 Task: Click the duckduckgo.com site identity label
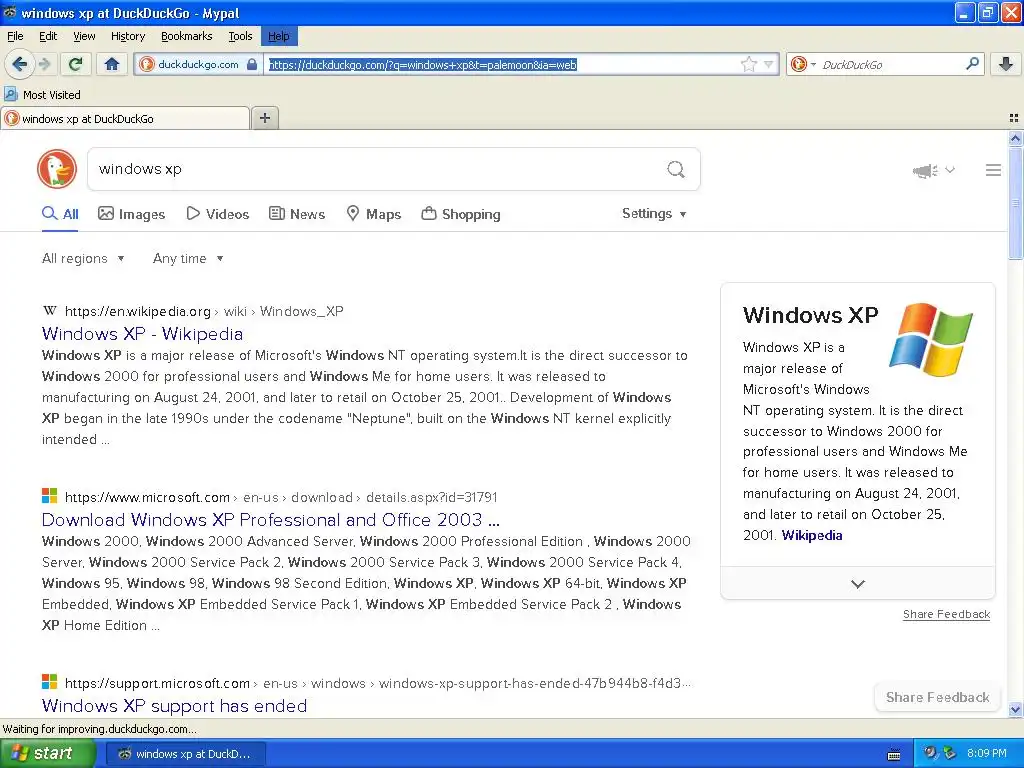(198, 64)
